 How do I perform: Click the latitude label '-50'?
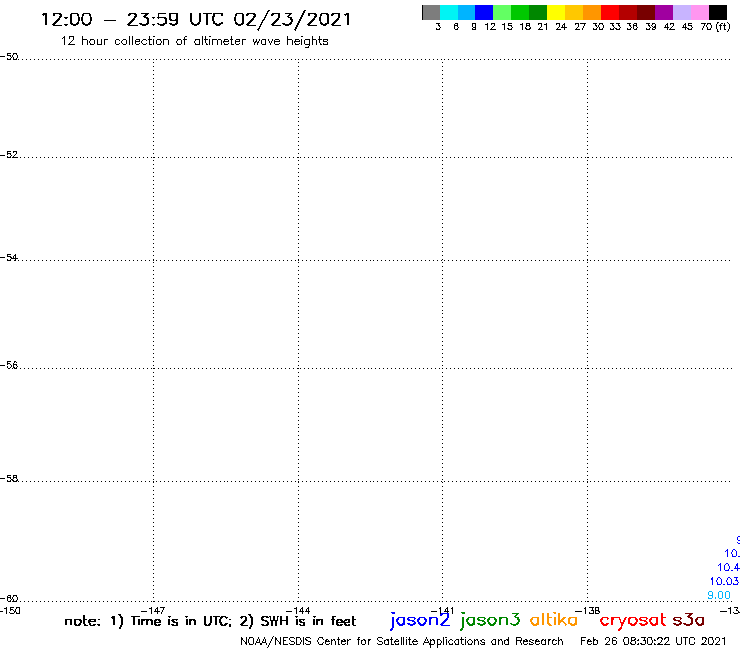tap(9, 57)
